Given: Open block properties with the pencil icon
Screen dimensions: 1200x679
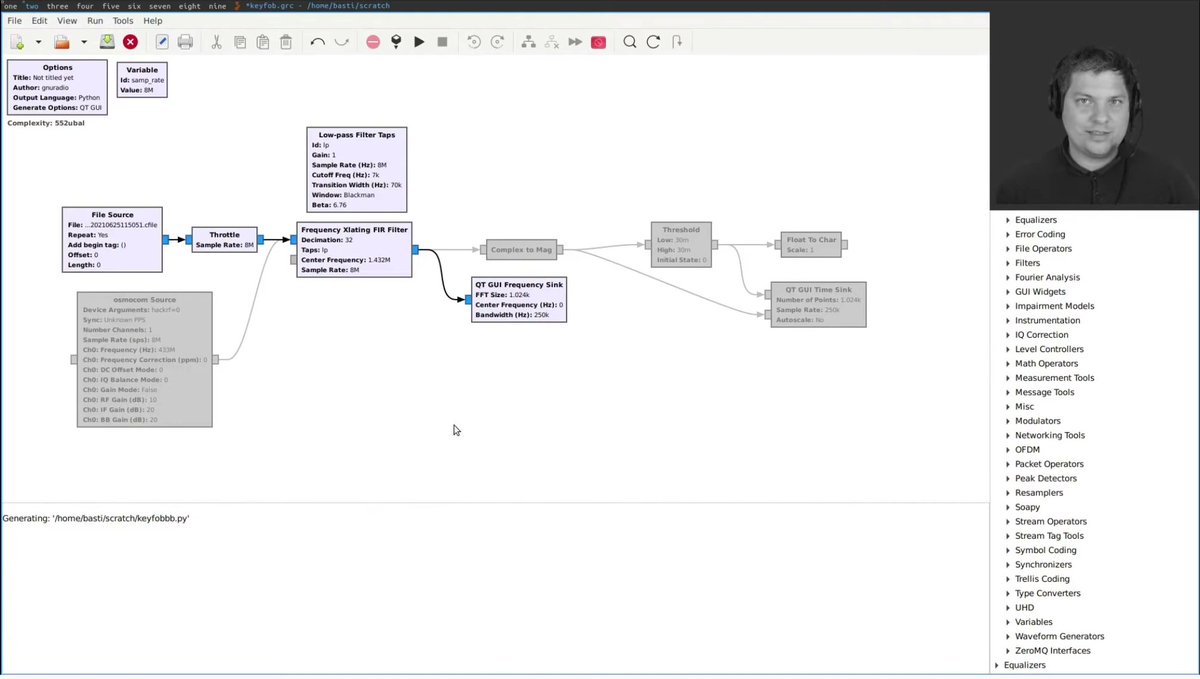Looking at the screenshot, I should coord(162,42).
